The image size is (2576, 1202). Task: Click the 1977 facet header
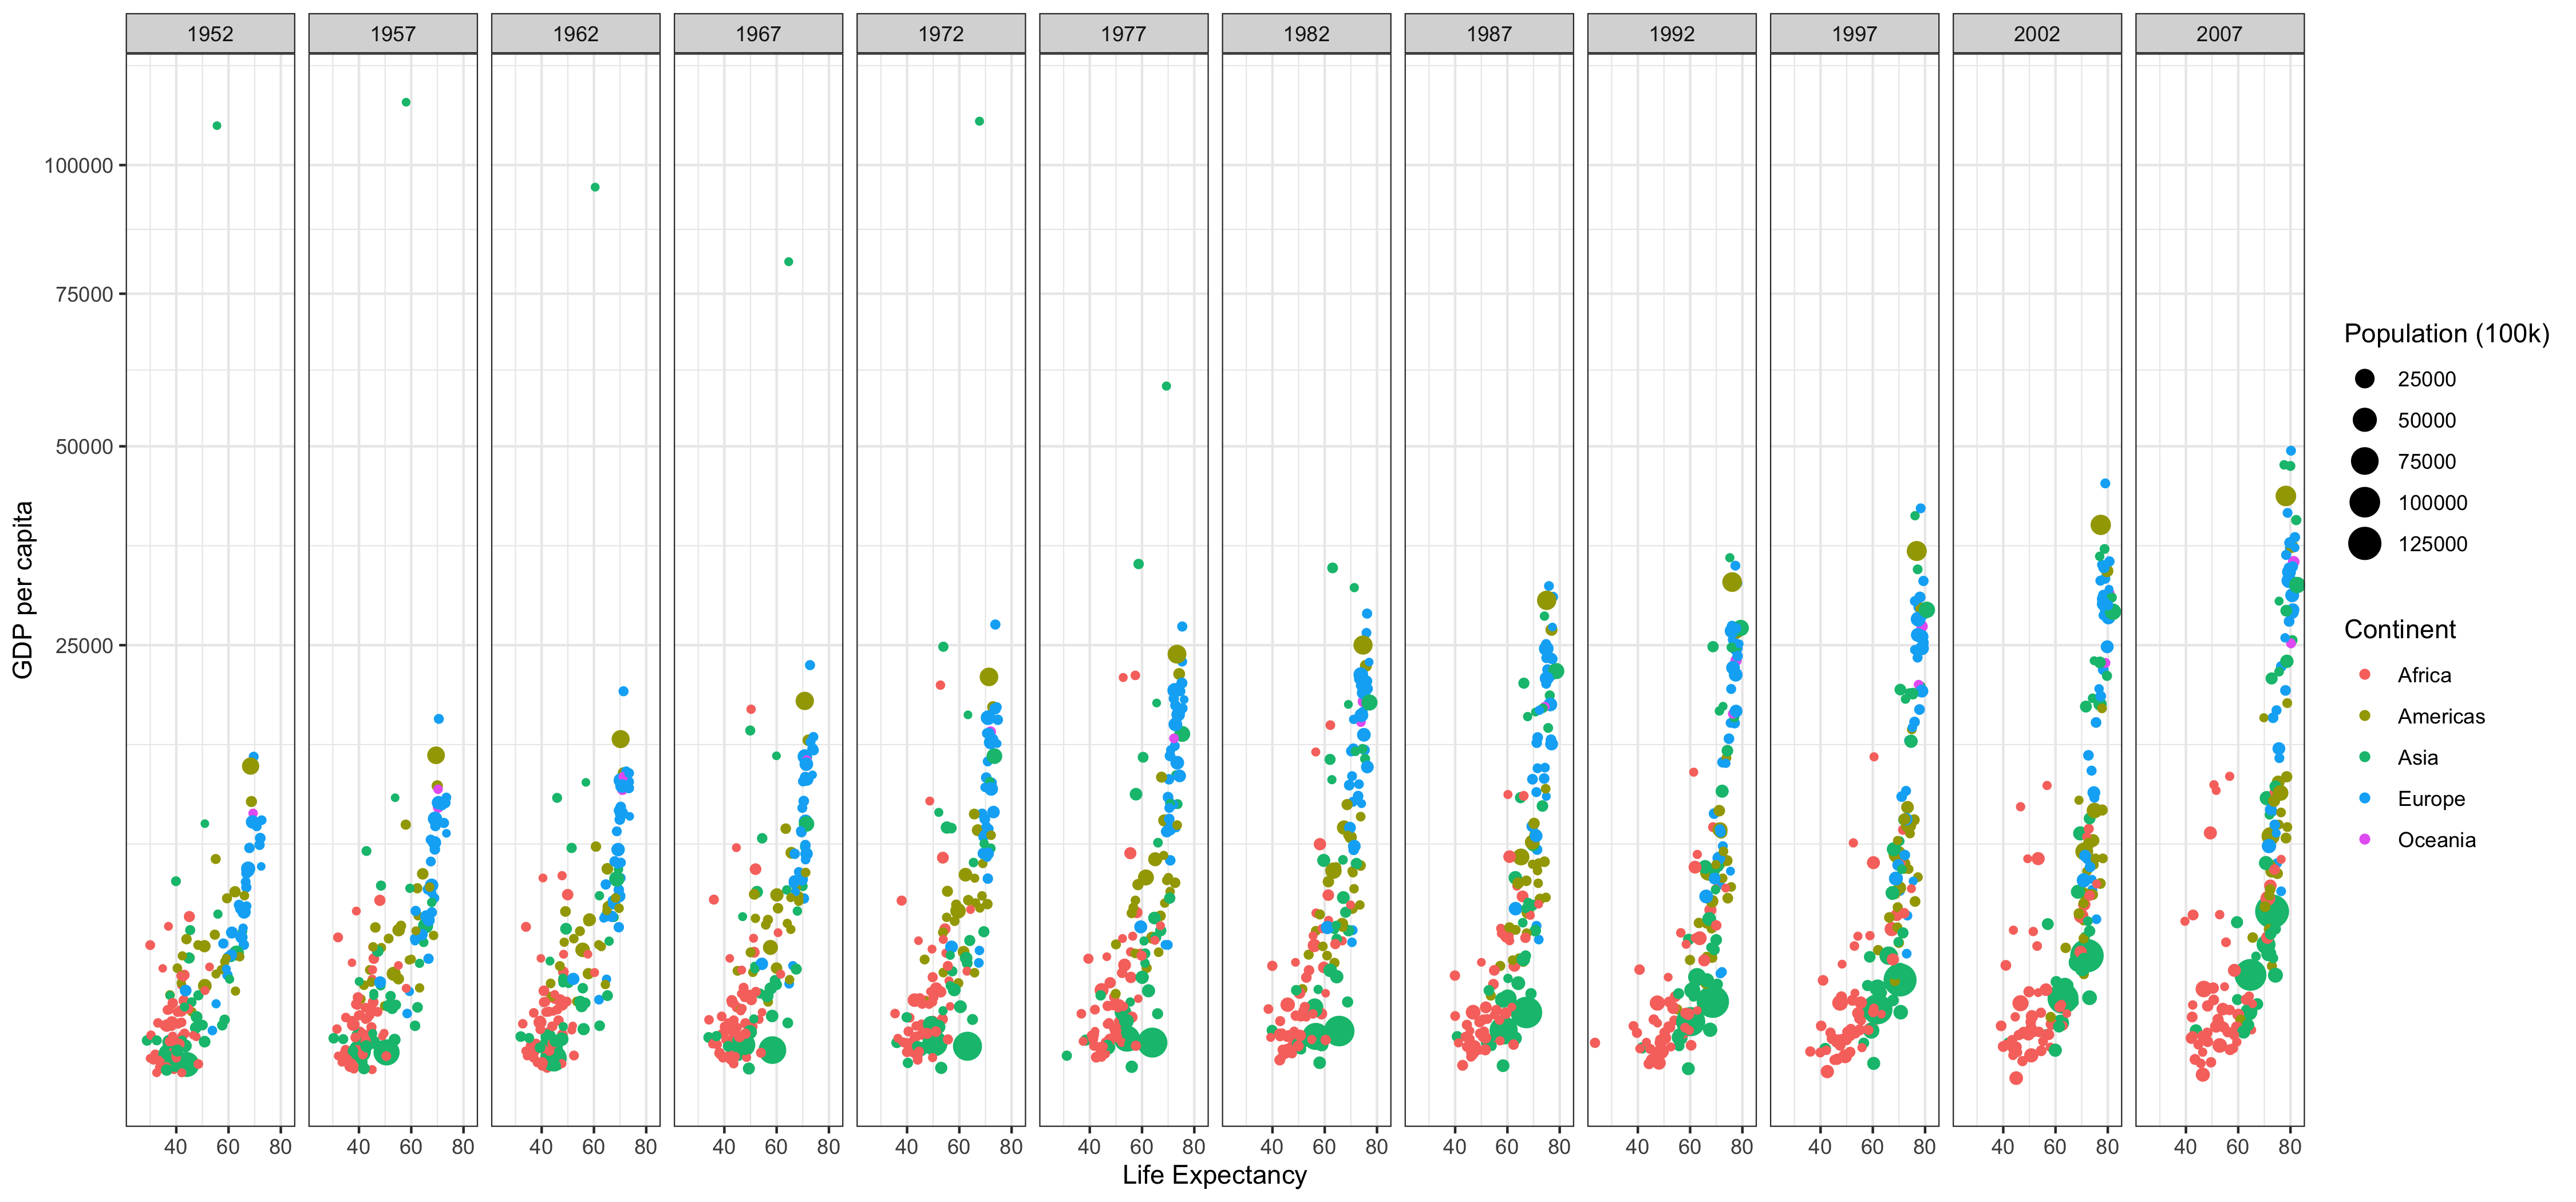tap(1124, 33)
